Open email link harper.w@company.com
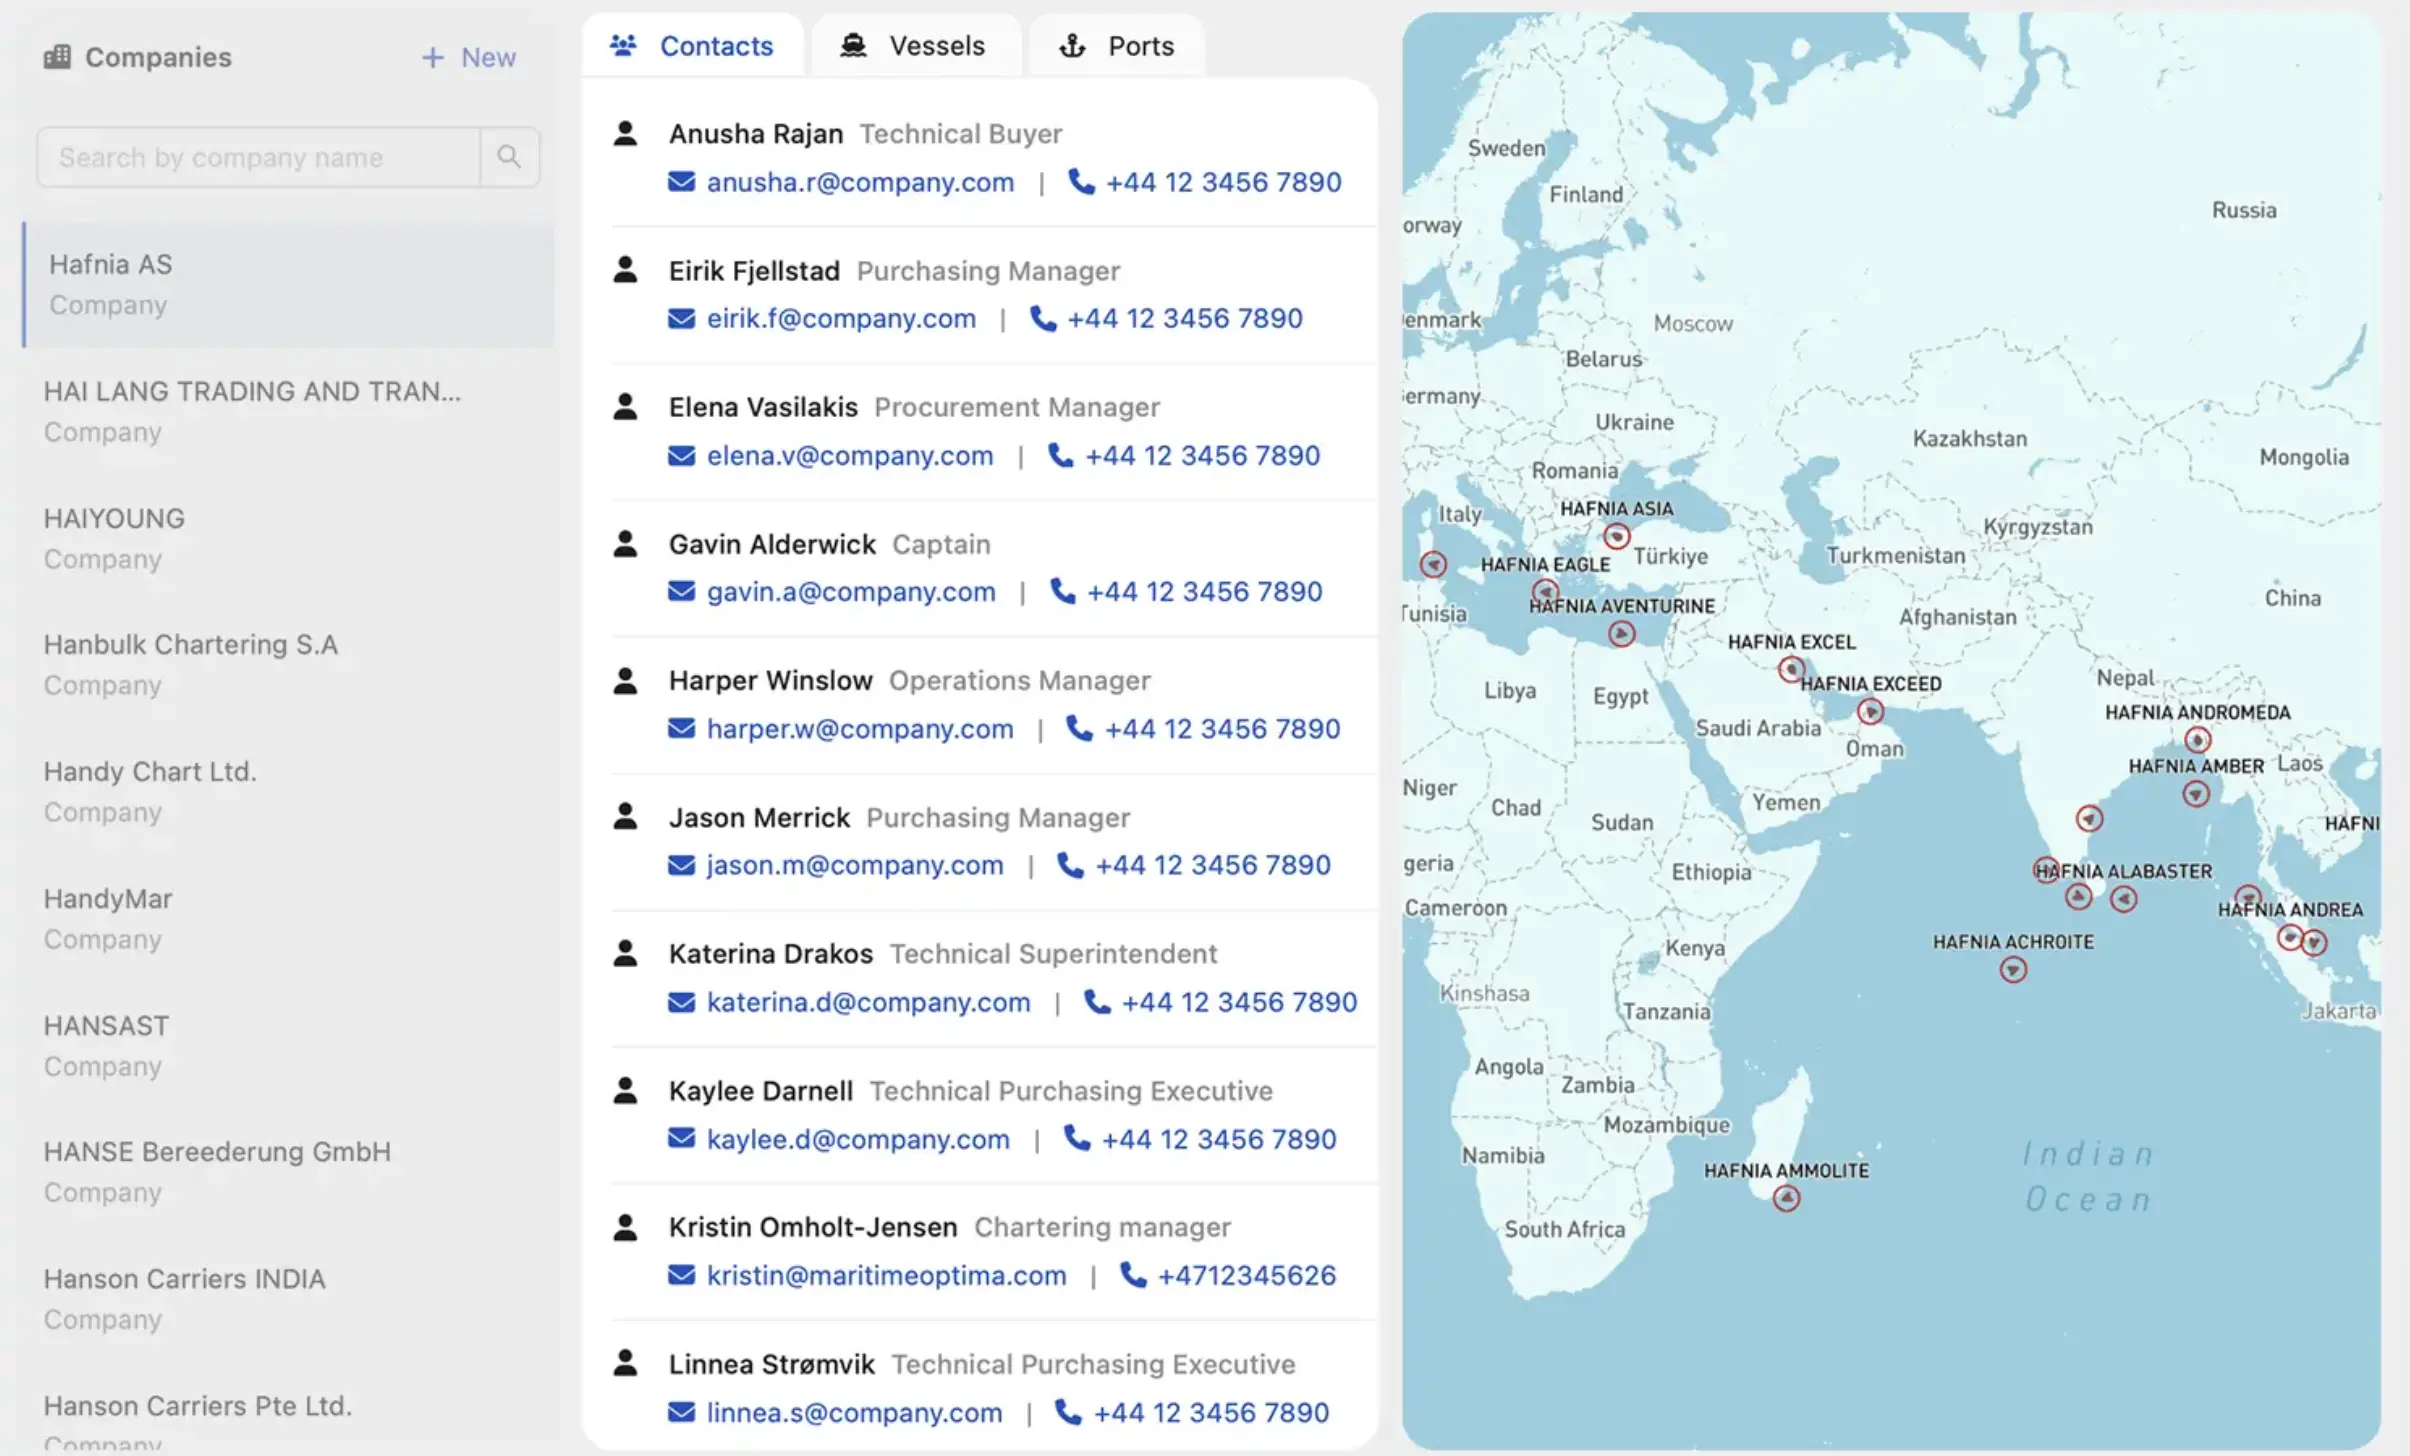Viewport: 2410px width, 1456px height. click(860, 728)
